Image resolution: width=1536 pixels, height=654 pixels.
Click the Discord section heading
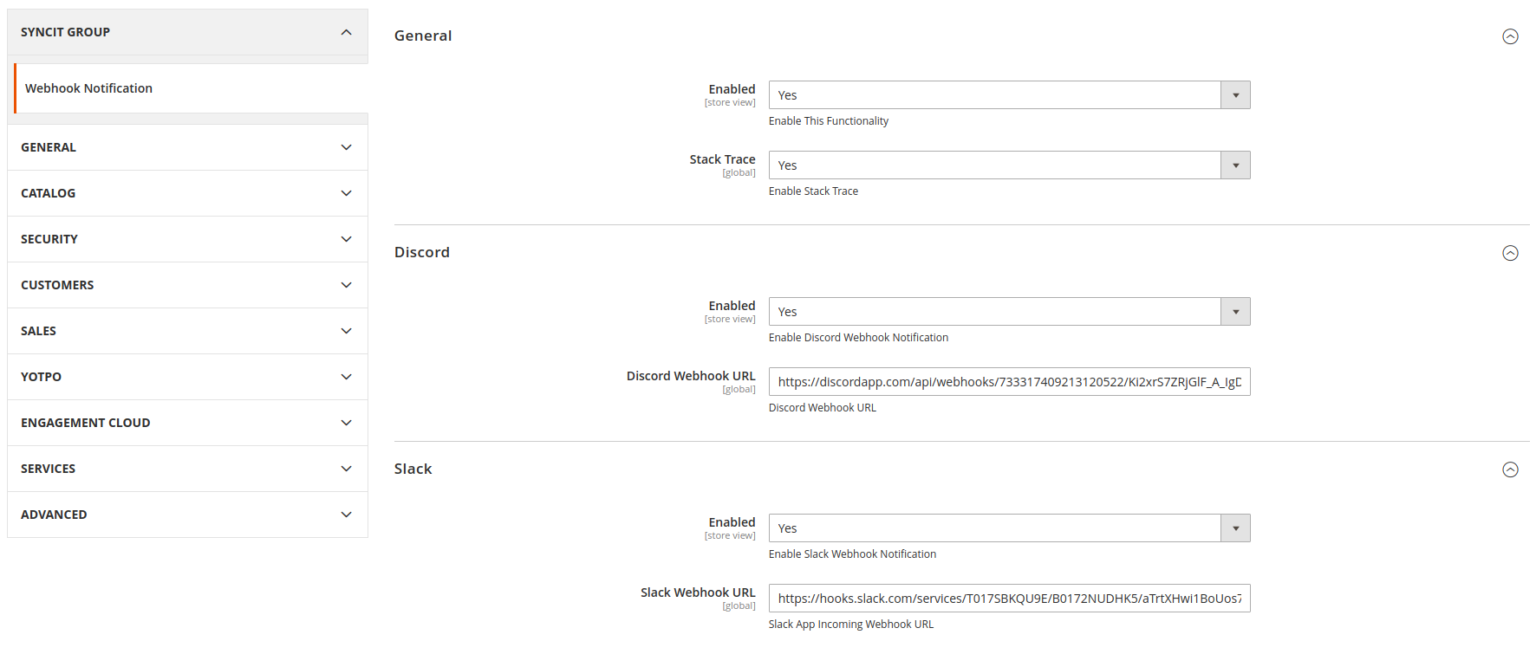tap(422, 253)
